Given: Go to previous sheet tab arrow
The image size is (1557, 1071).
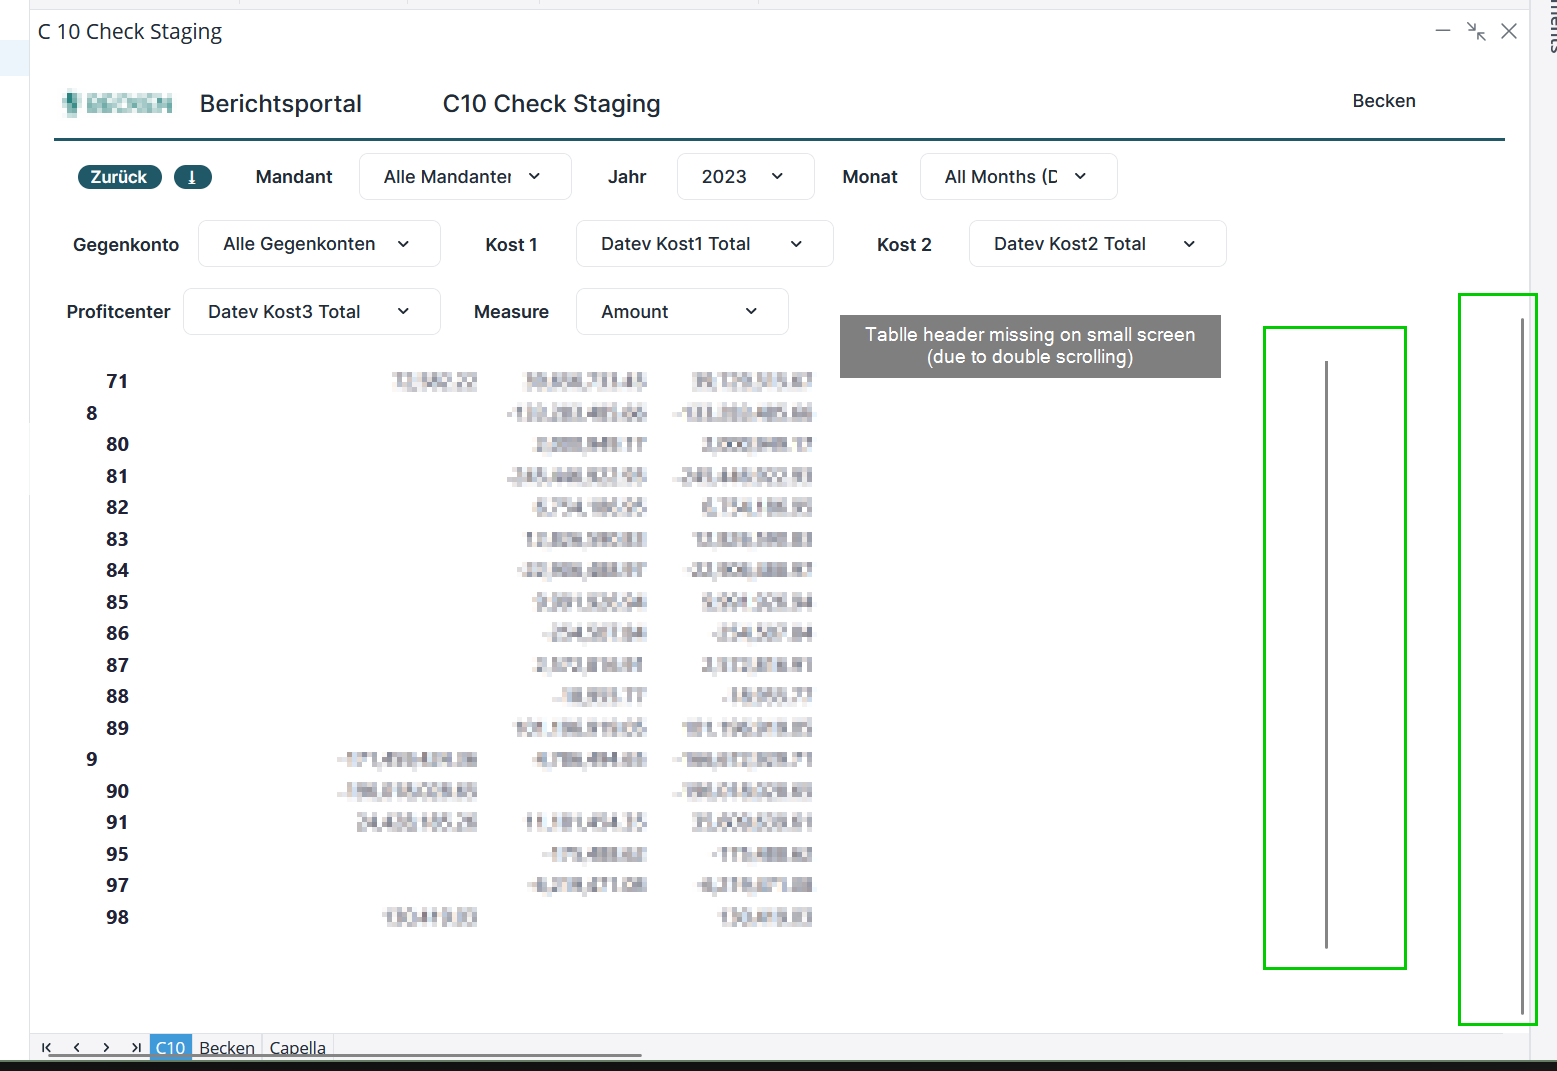Looking at the screenshot, I should (x=76, y=1047).
